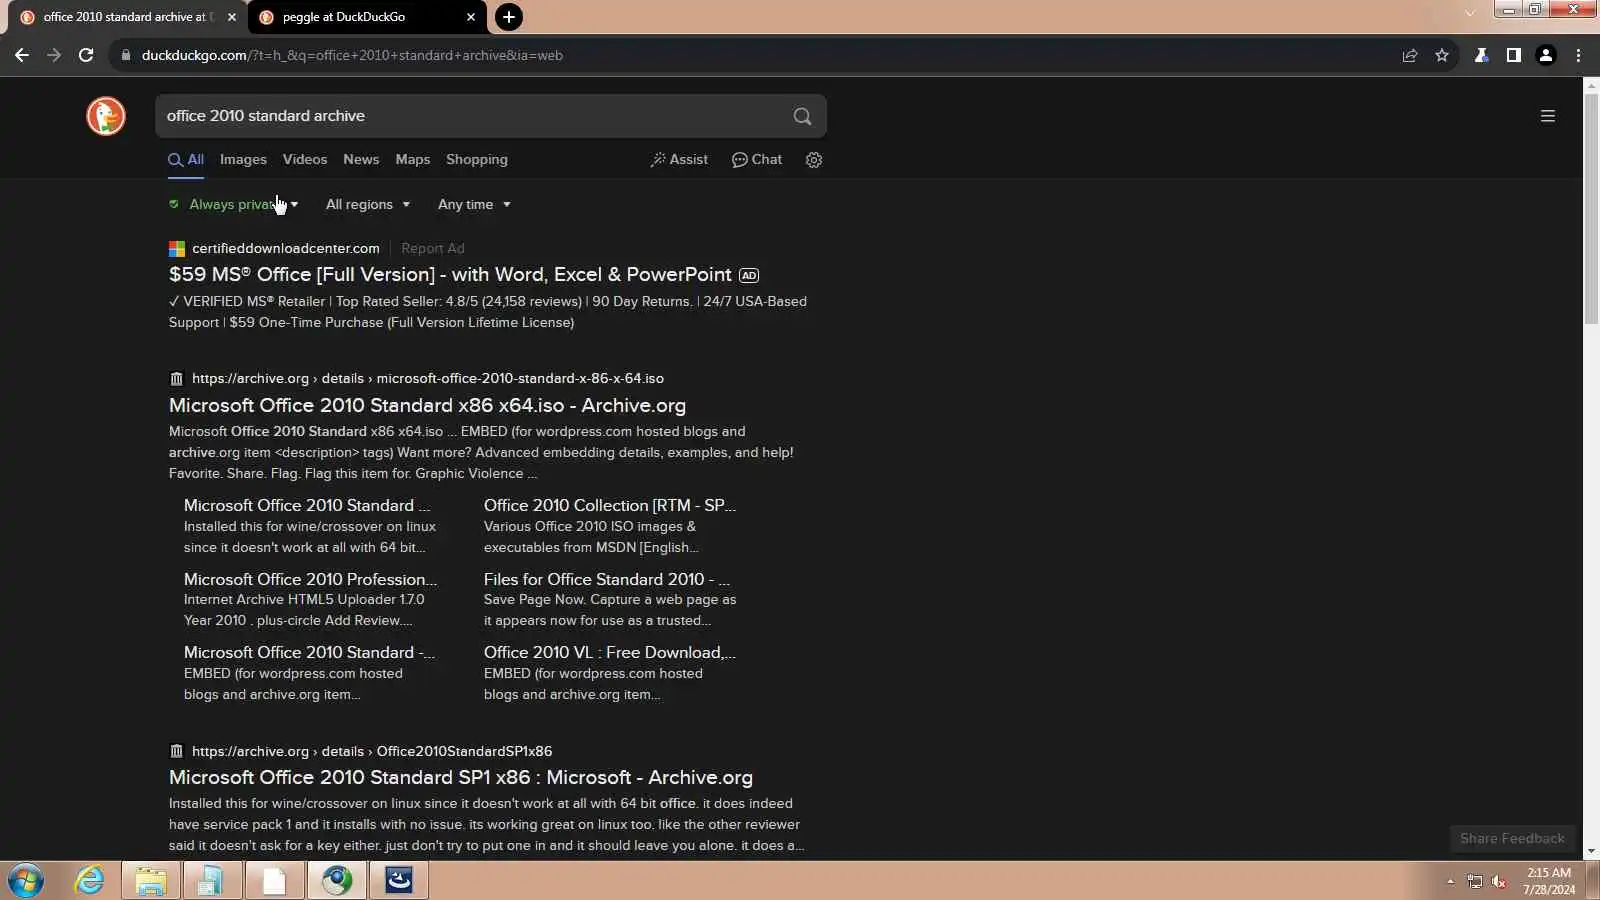
Task: Click the Assist button
Action: click(679, 160)
